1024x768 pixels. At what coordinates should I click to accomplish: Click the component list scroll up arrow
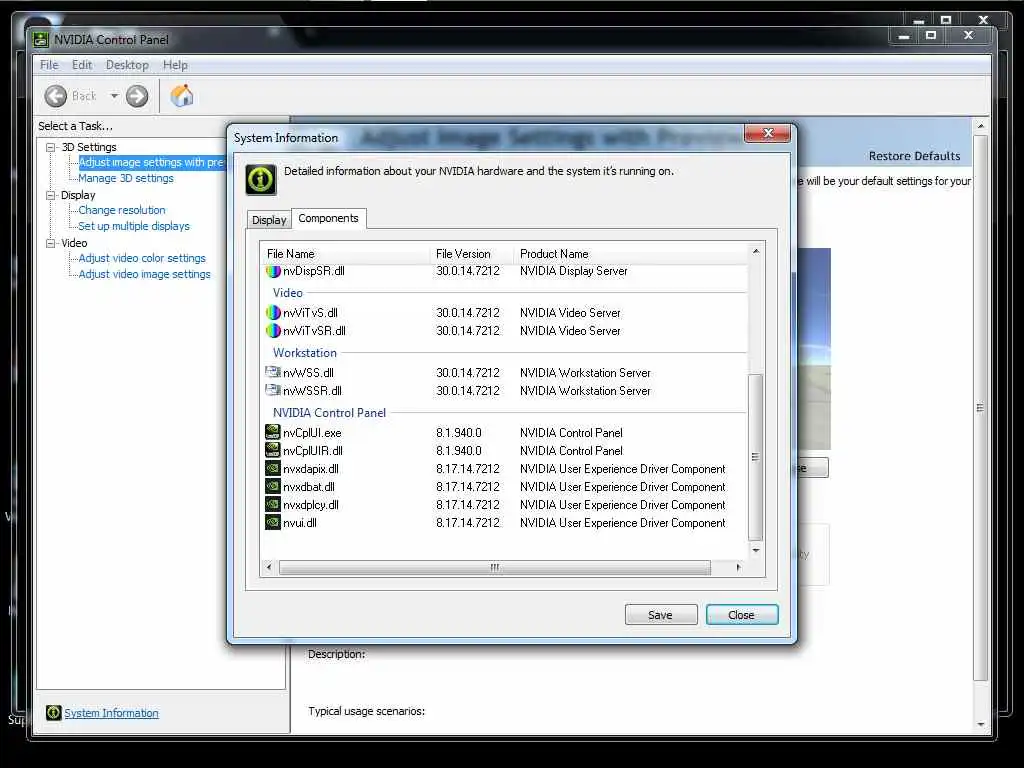[756, 251]
